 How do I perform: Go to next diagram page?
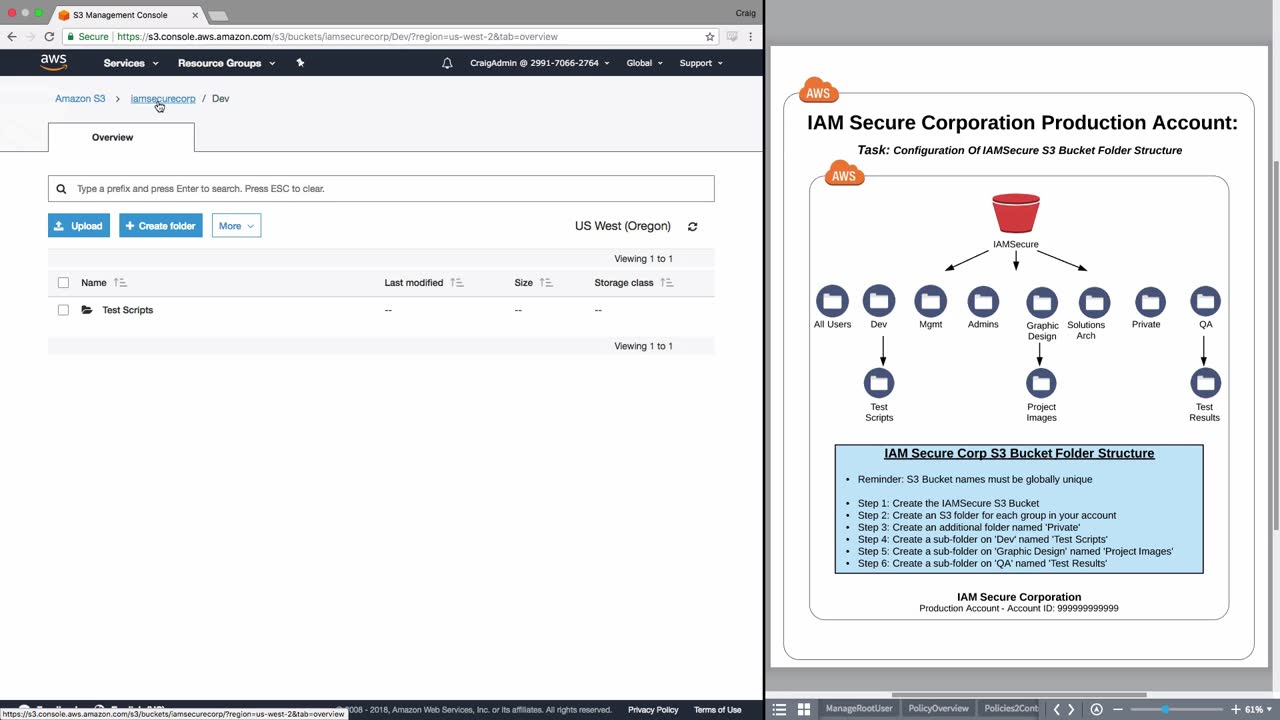coord(1071,709)
